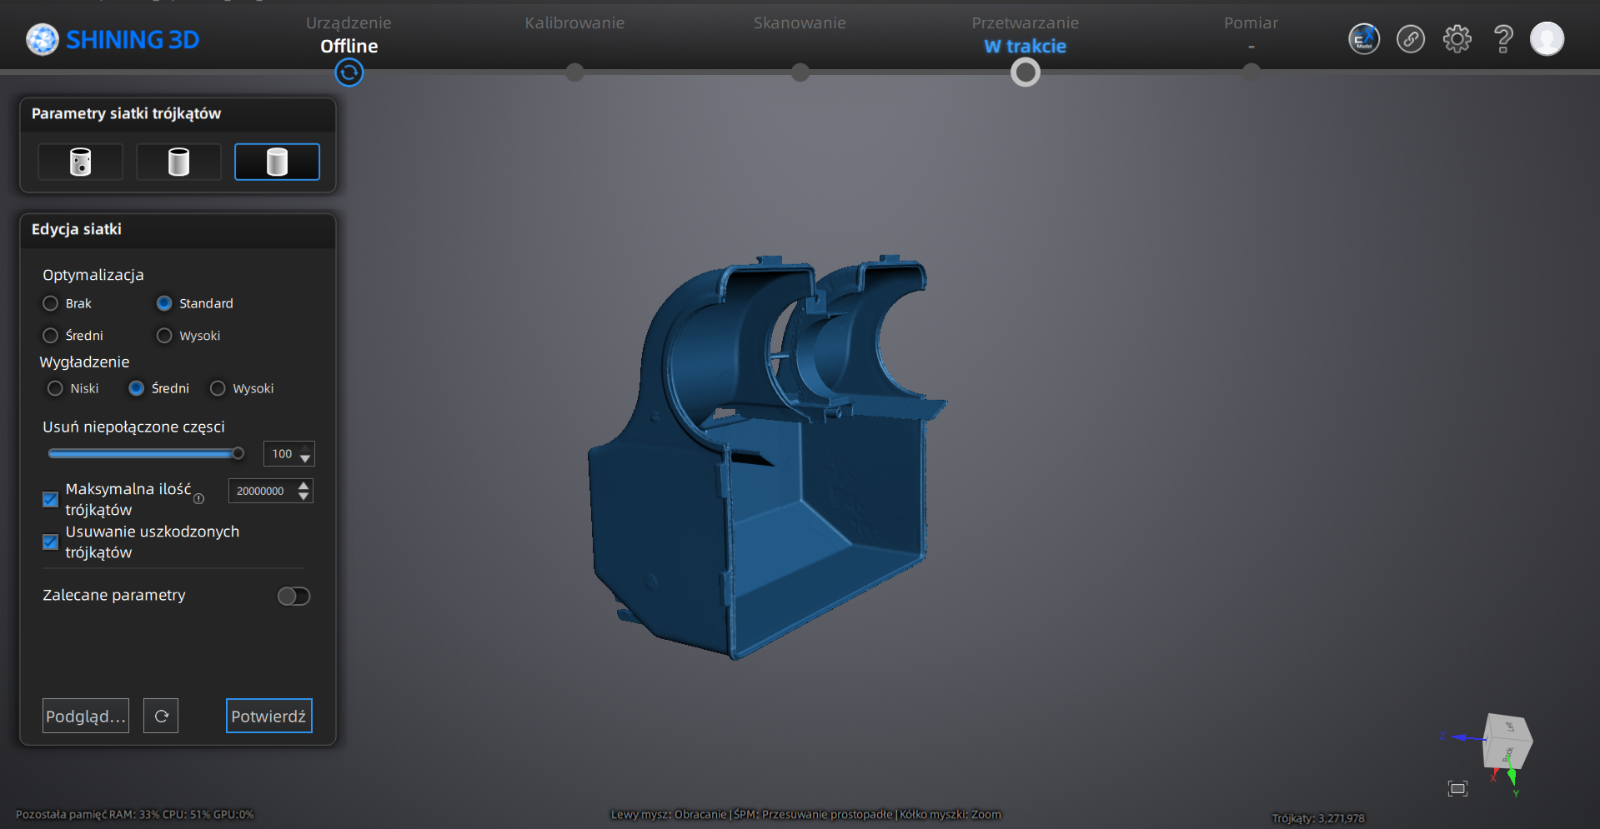
Task: Set smoothing to 'Wysoki'
Action: click(218, 389)
